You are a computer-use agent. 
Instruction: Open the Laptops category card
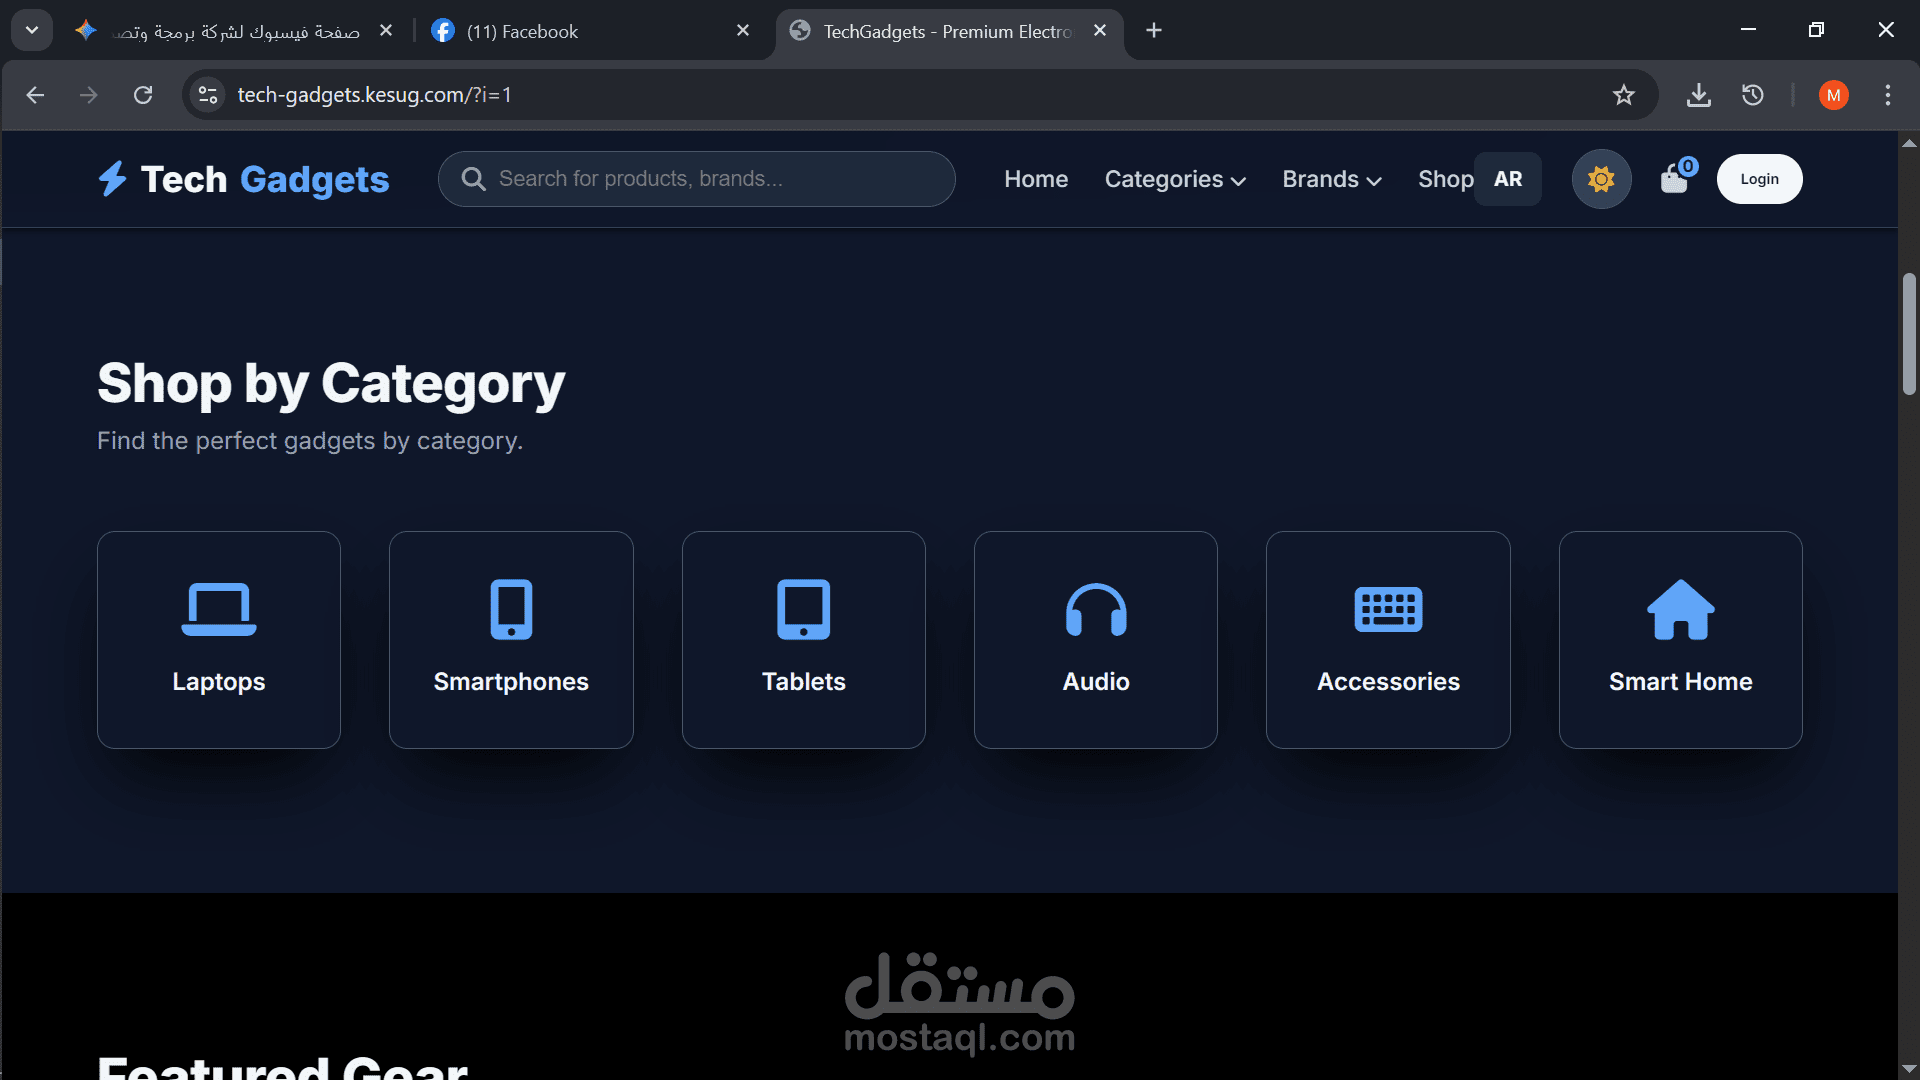(218, 640)
